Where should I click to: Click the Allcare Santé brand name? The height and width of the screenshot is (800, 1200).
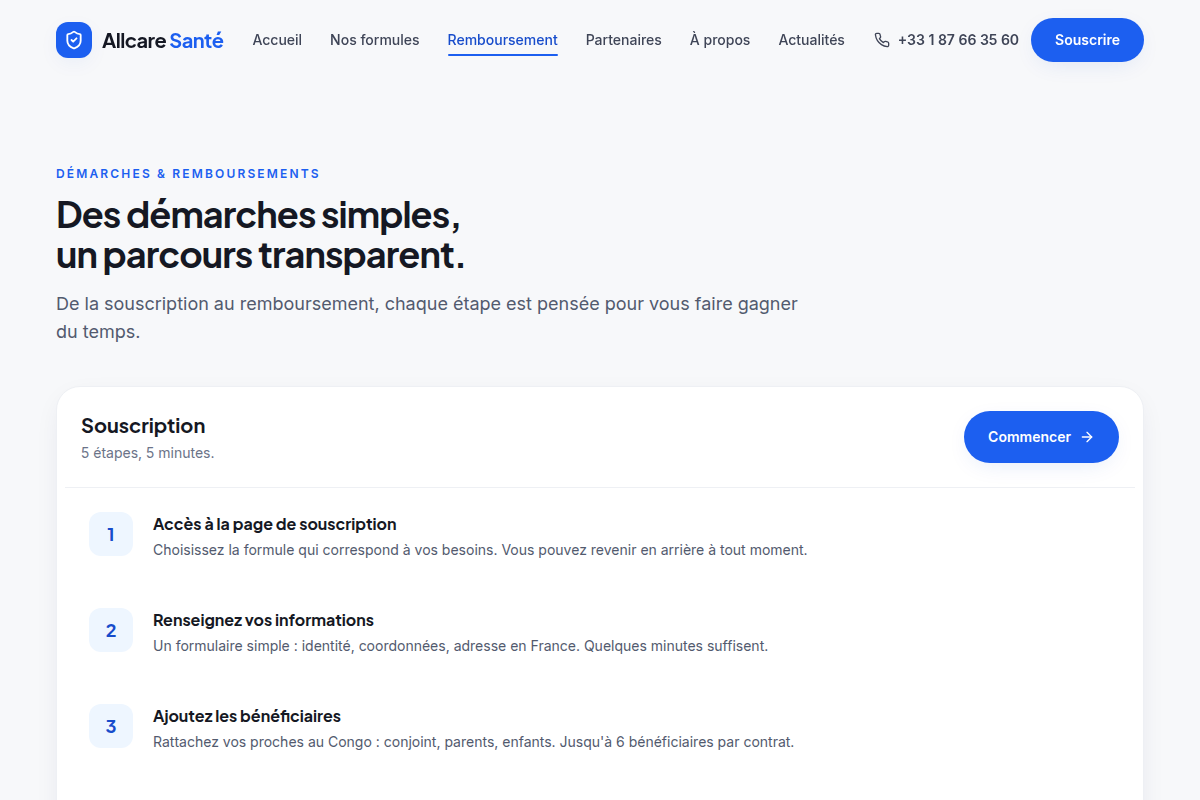163,41
